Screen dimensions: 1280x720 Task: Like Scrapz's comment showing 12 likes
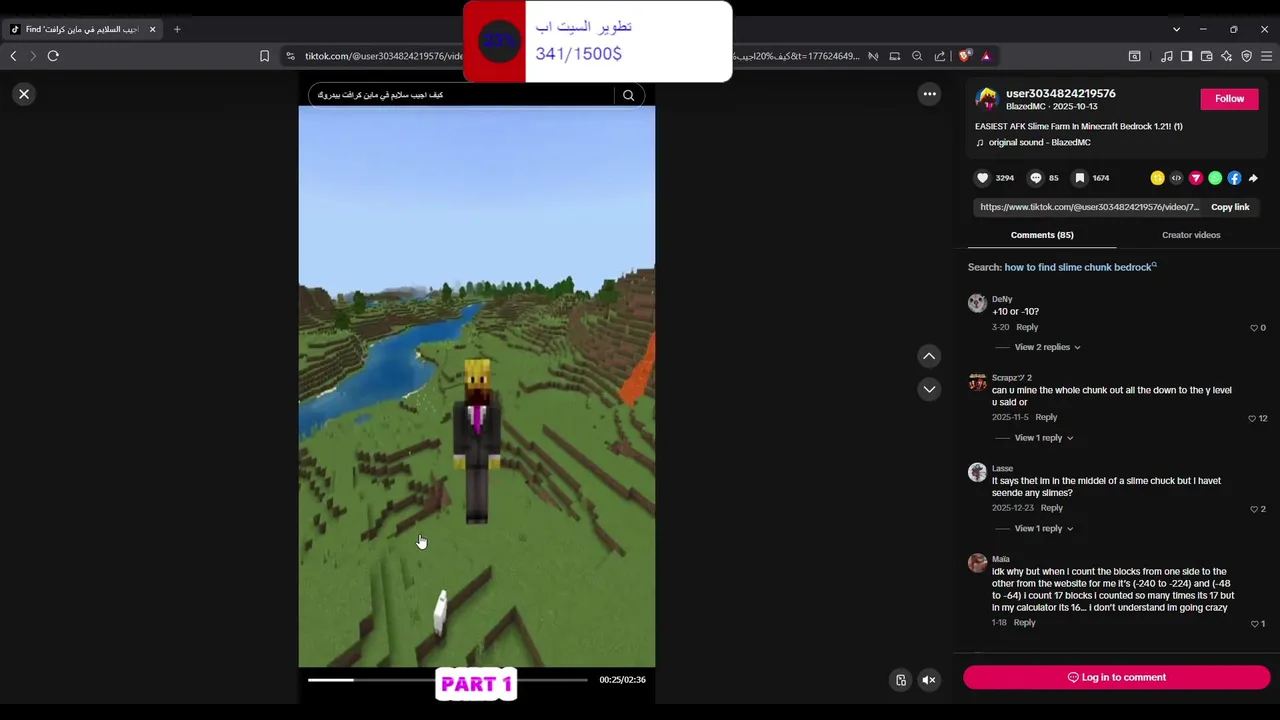pos(1252,418)
